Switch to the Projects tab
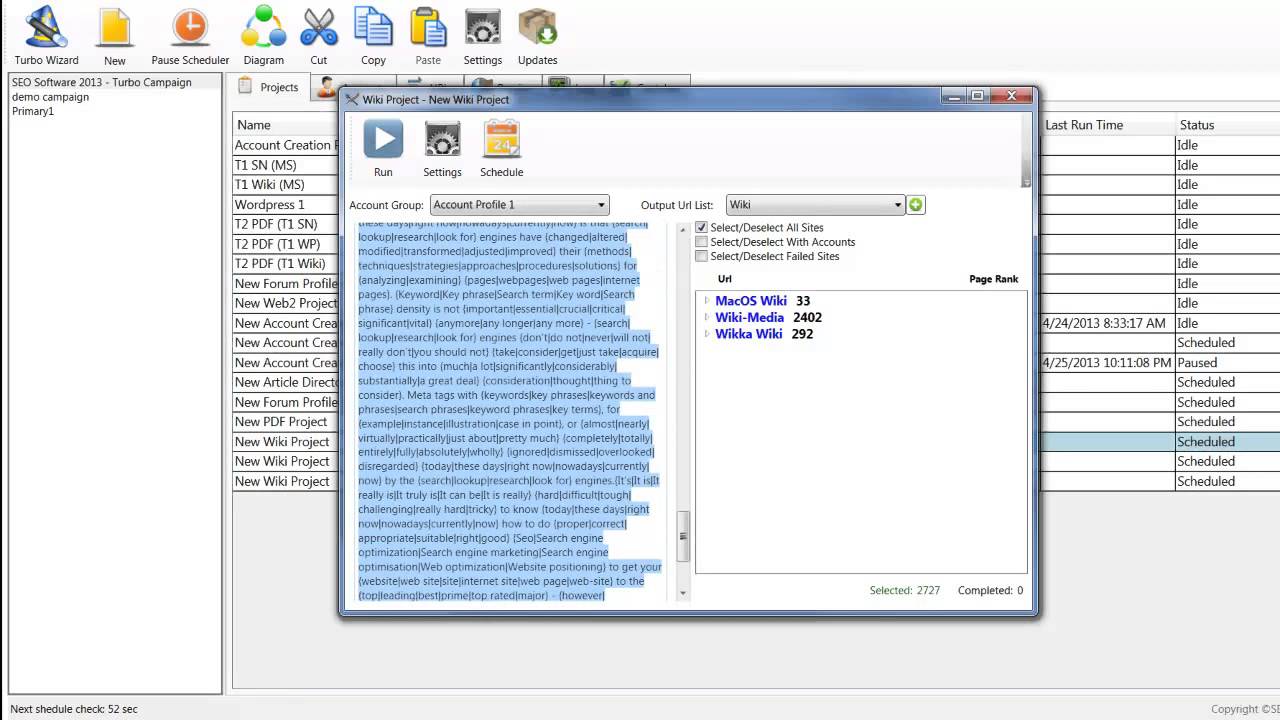The height and width of the screenshot is (720, 1280). point(269,87)
